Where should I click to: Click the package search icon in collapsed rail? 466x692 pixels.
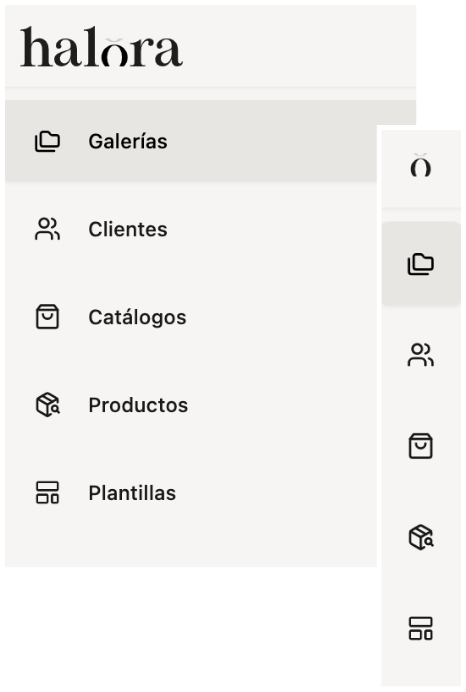[421, 537]
